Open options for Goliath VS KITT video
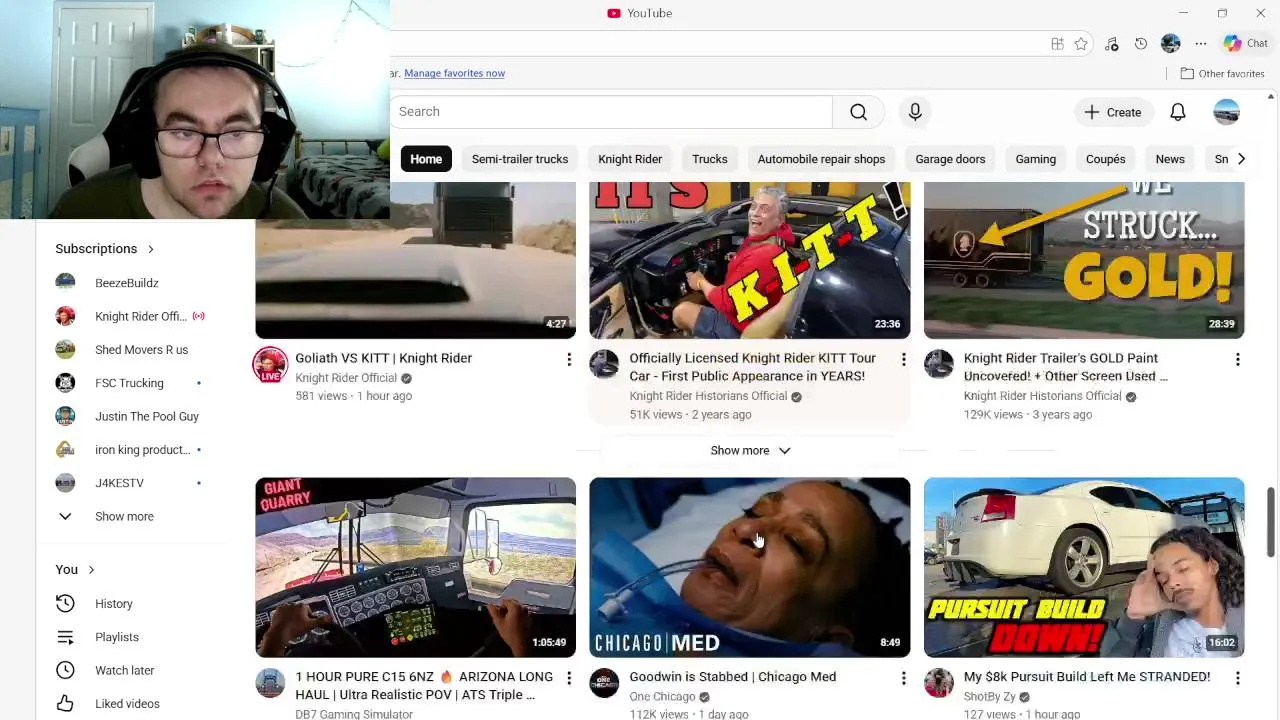 tap(569, 359)
